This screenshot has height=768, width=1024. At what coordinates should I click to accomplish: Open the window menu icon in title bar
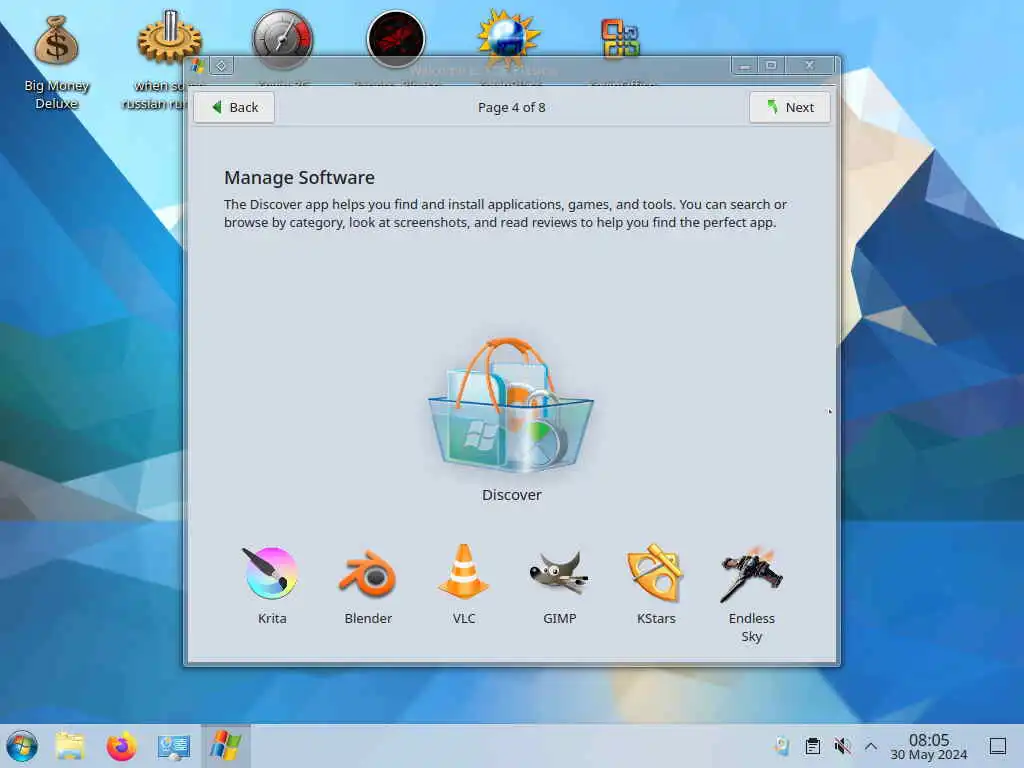[198, 66]
